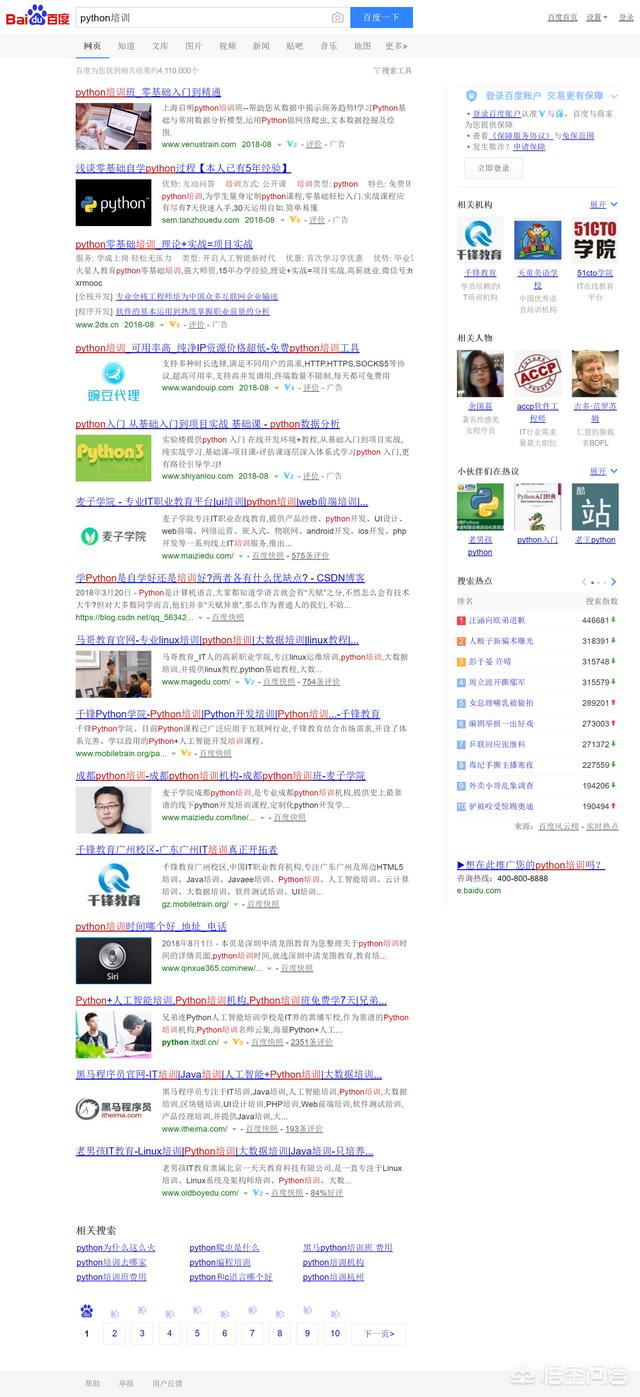Open the 余国荔 portrait thumbnail

click(480, 373)
